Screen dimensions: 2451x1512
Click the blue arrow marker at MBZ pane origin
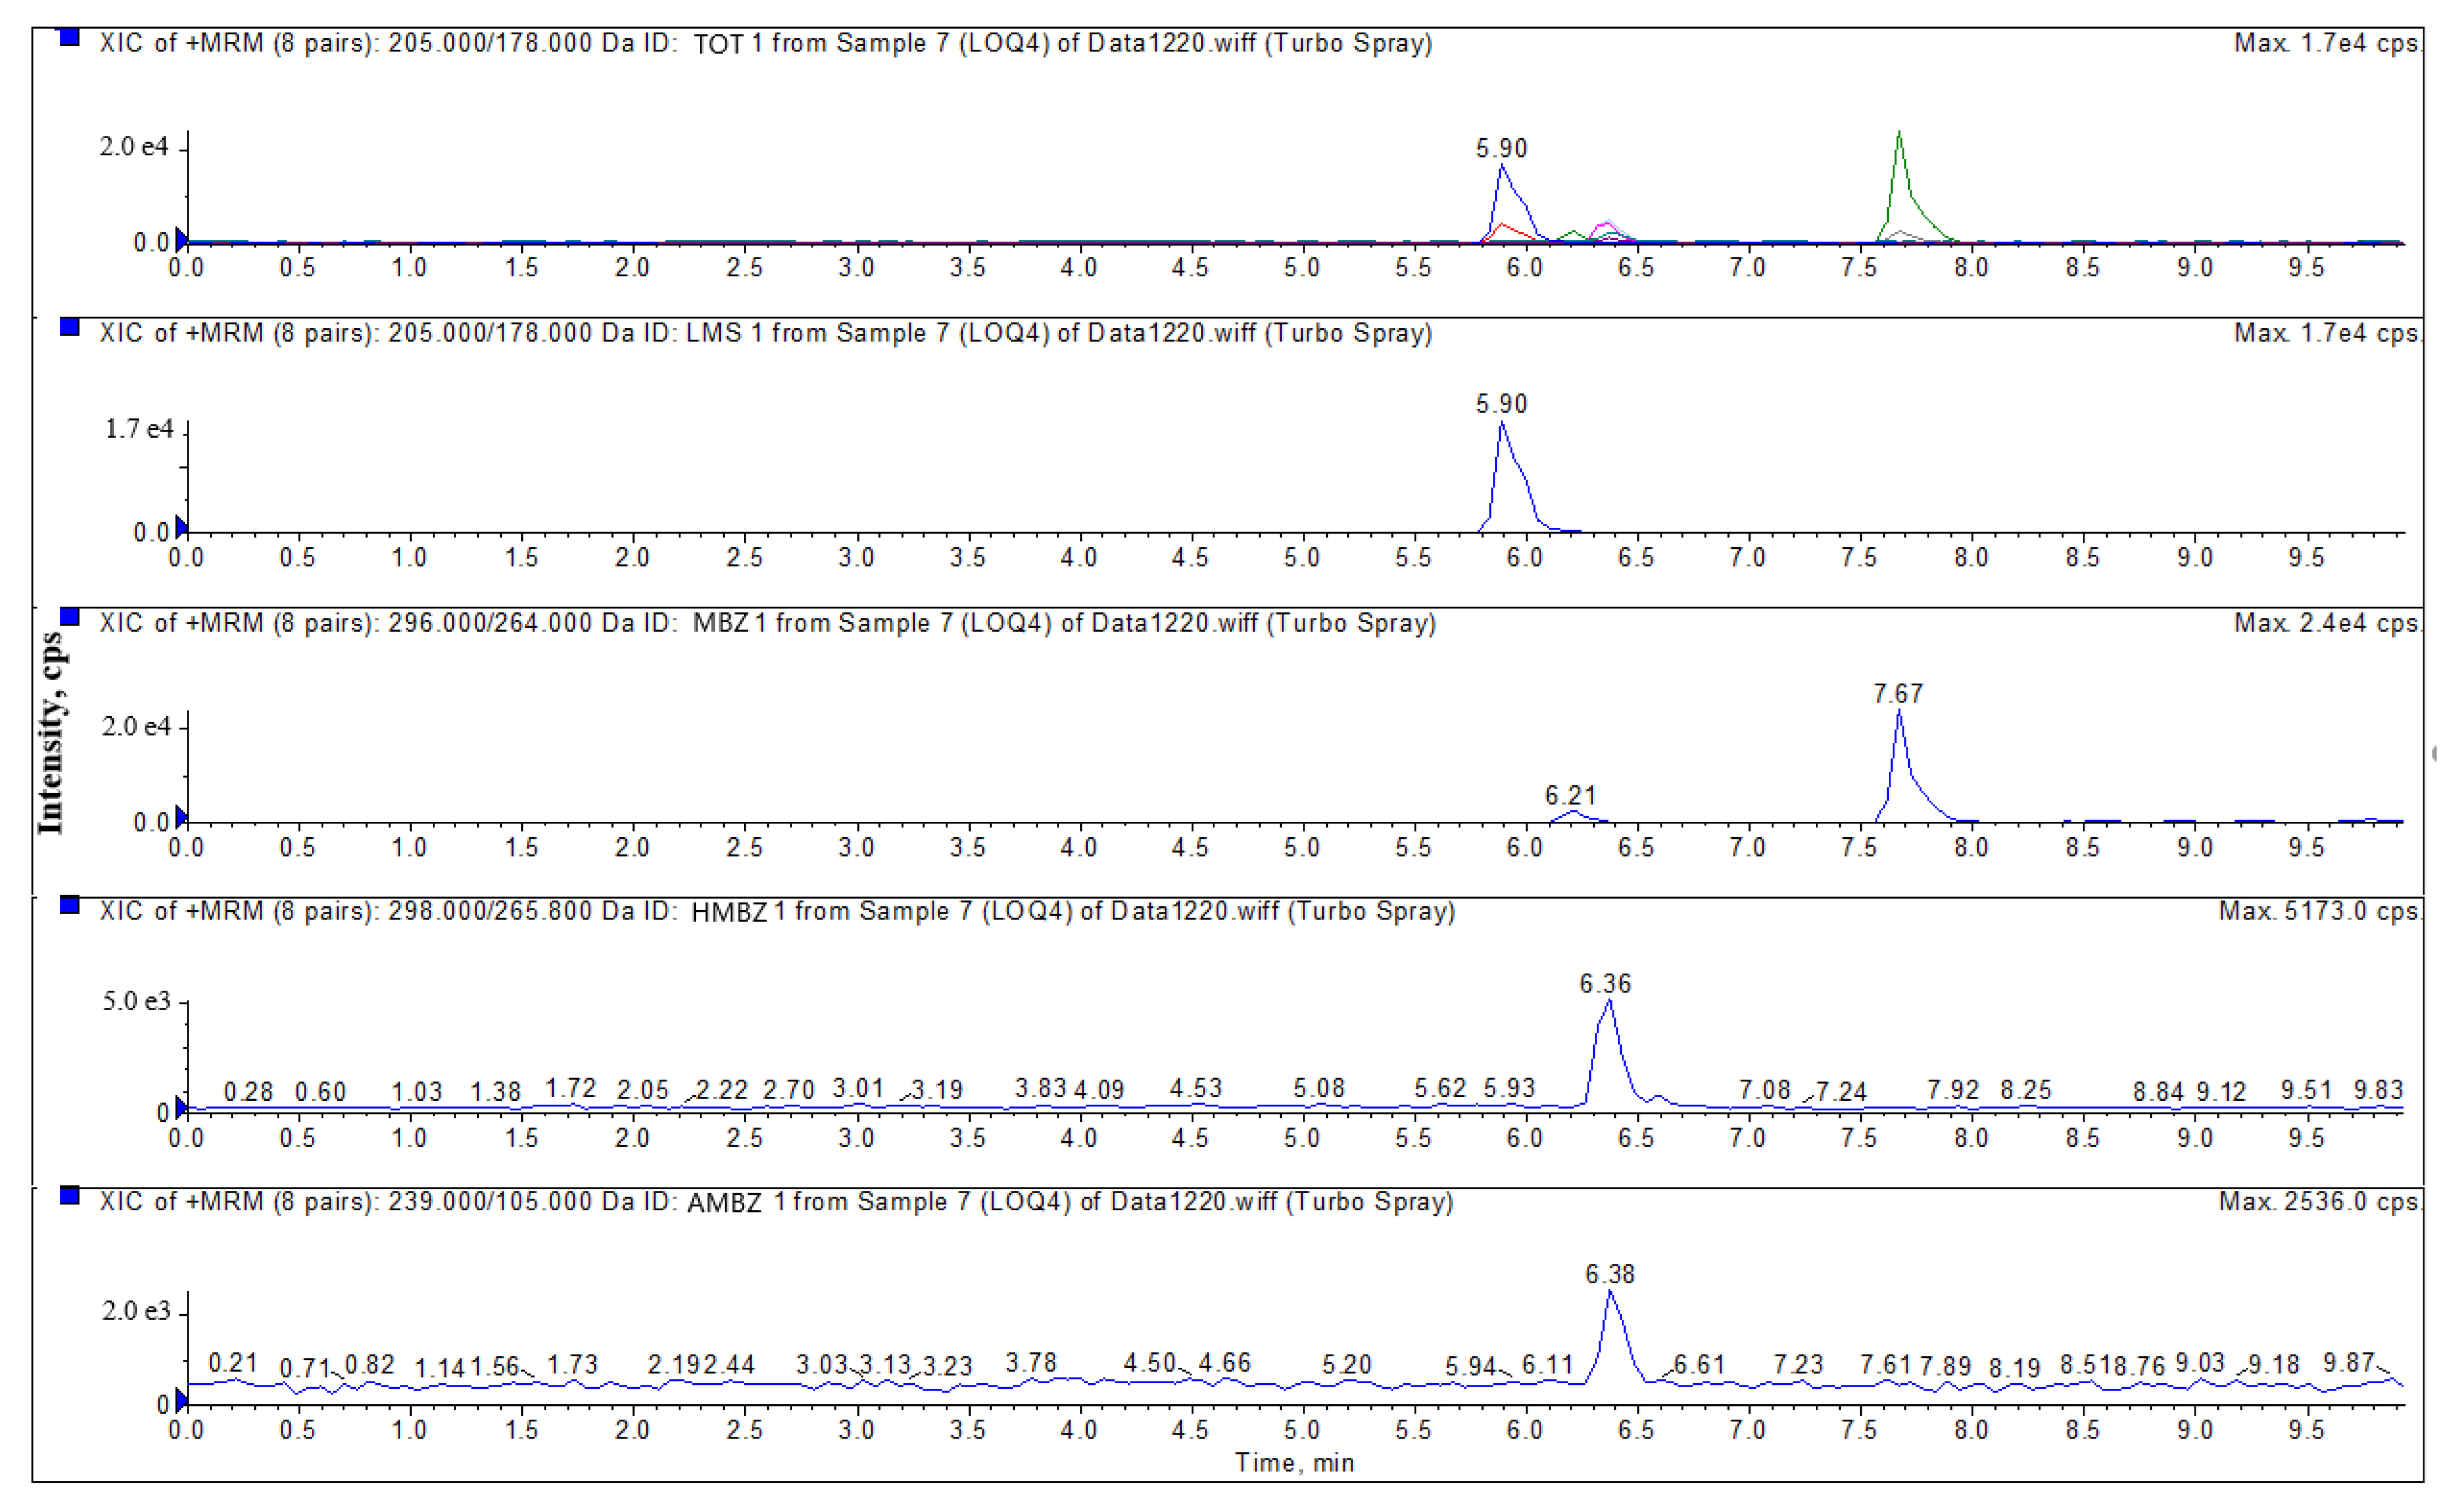181,817
